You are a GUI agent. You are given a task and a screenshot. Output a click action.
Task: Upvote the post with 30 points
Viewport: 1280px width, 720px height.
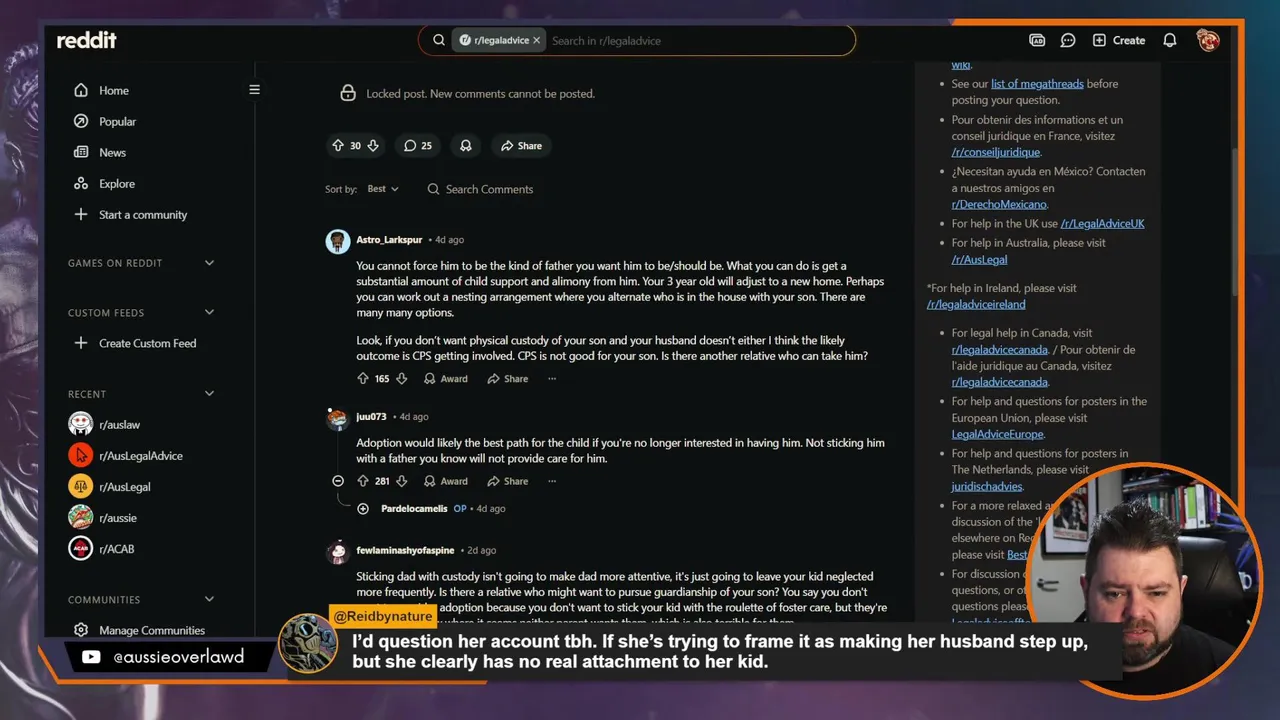[x=338, y=146]
